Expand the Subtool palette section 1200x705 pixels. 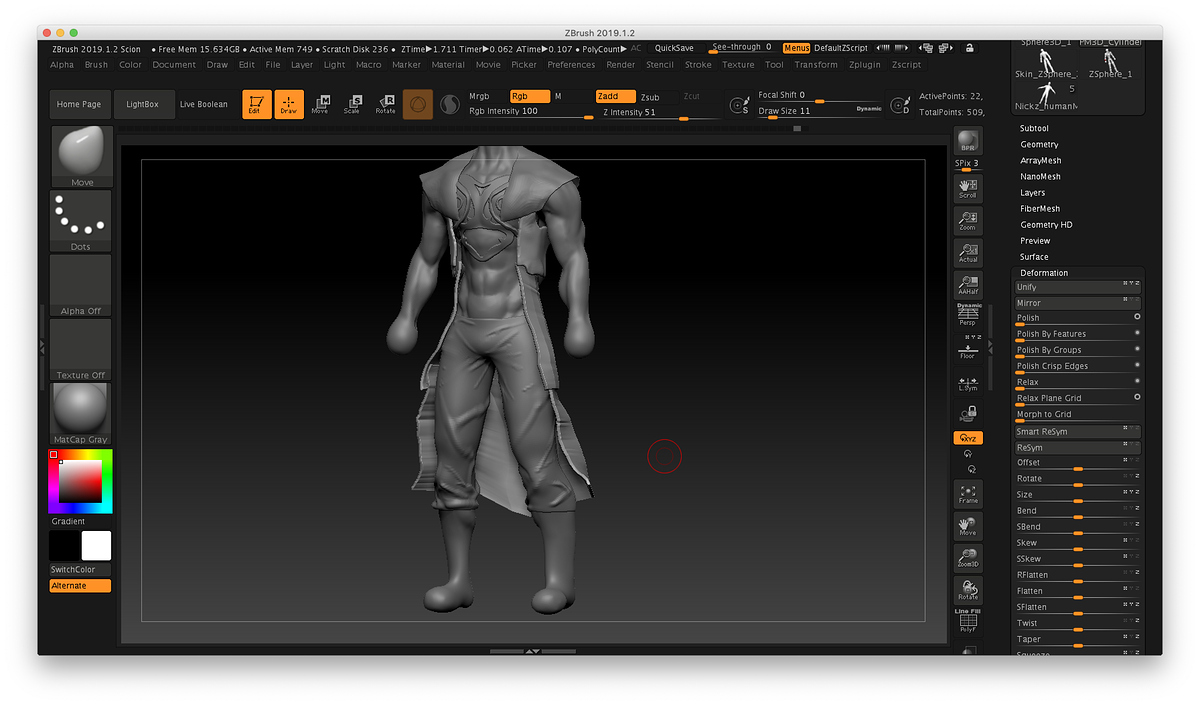click(1034, 128)
